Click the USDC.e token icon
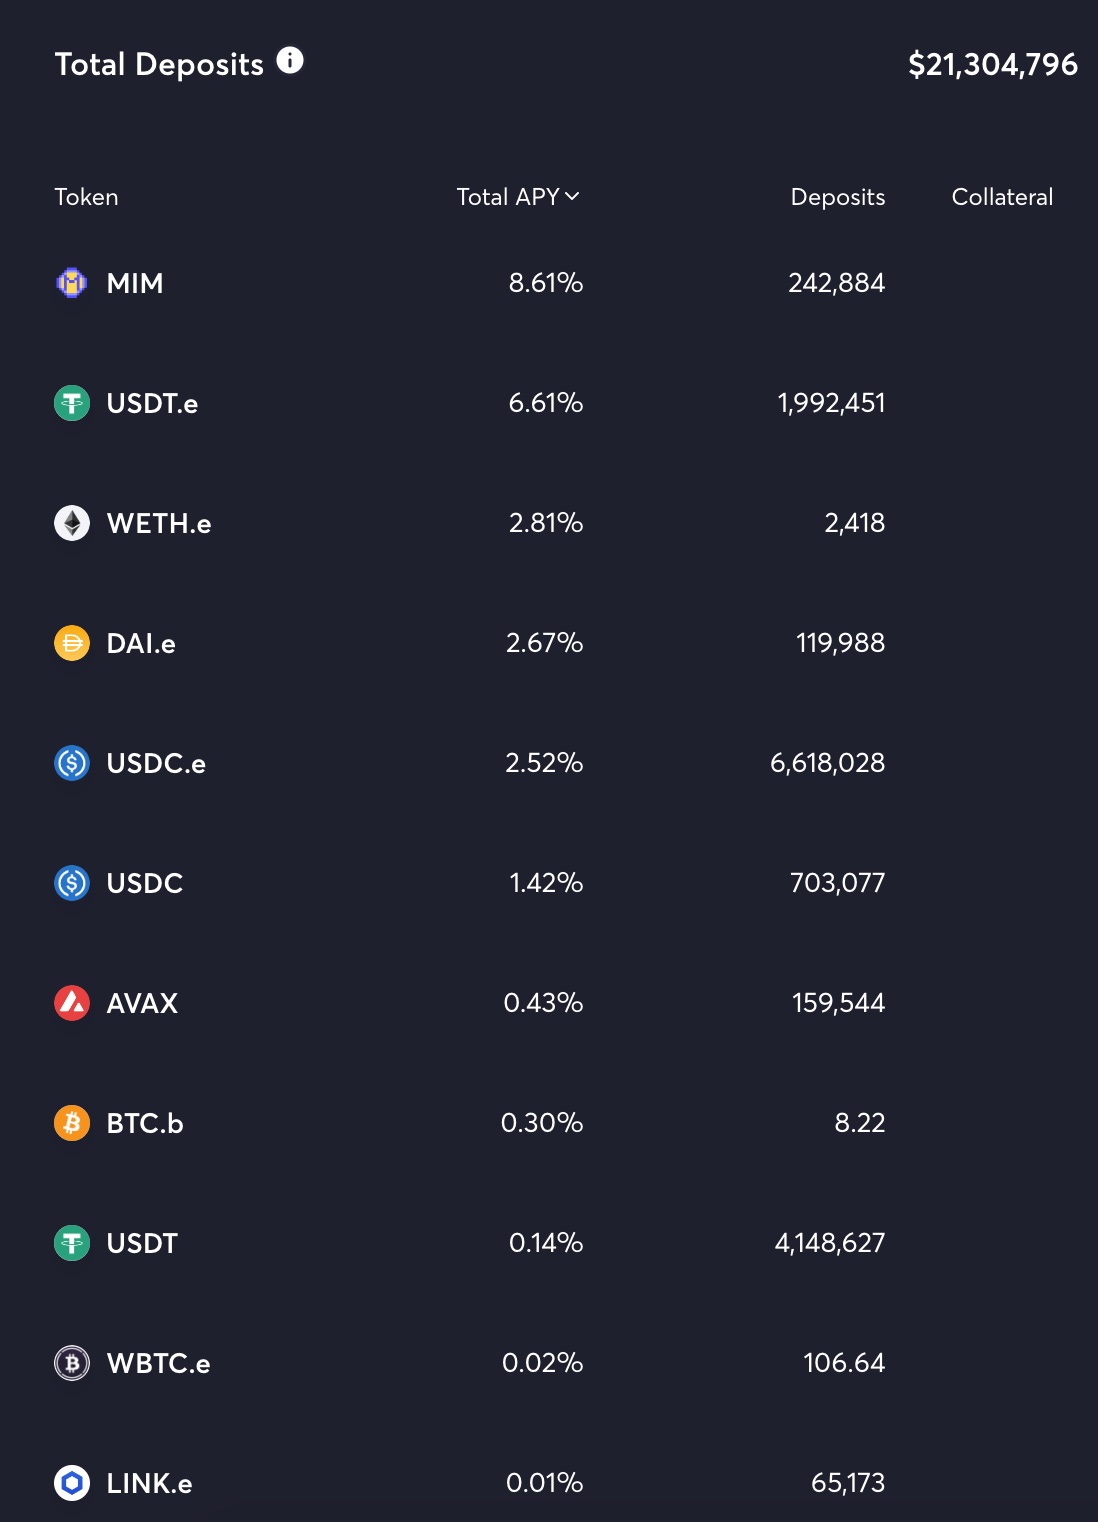The height and width of the screenshot is (1522, 1098). tap(72, 763)
